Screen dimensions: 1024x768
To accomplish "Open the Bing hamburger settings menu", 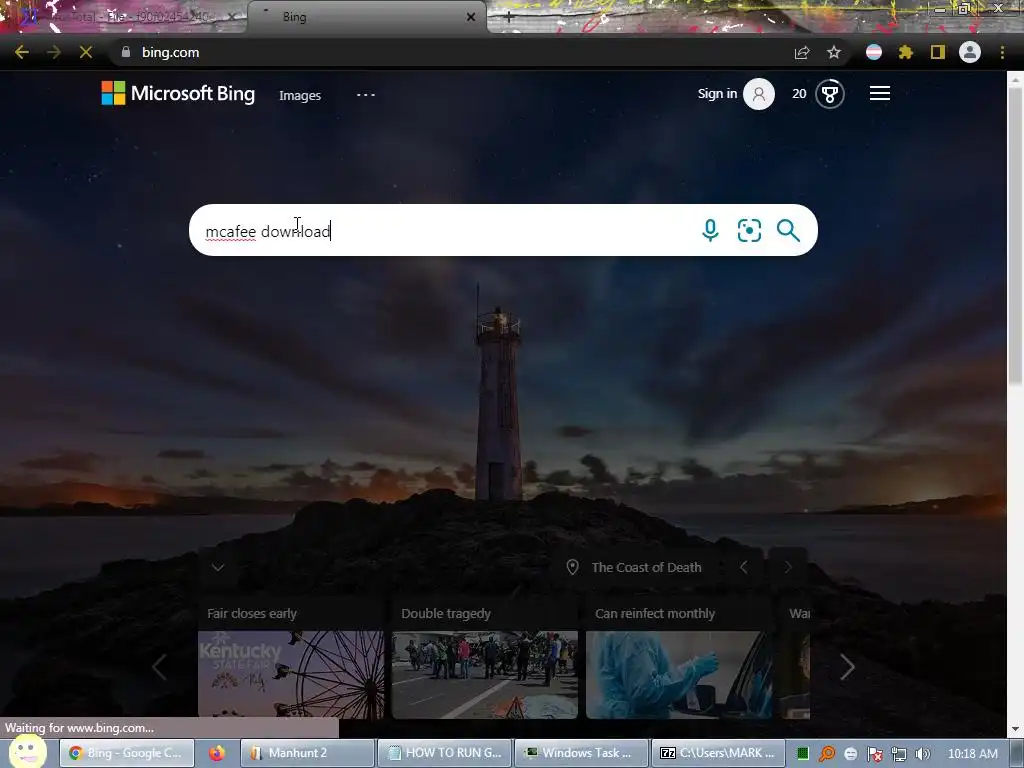I will point(880,93).
